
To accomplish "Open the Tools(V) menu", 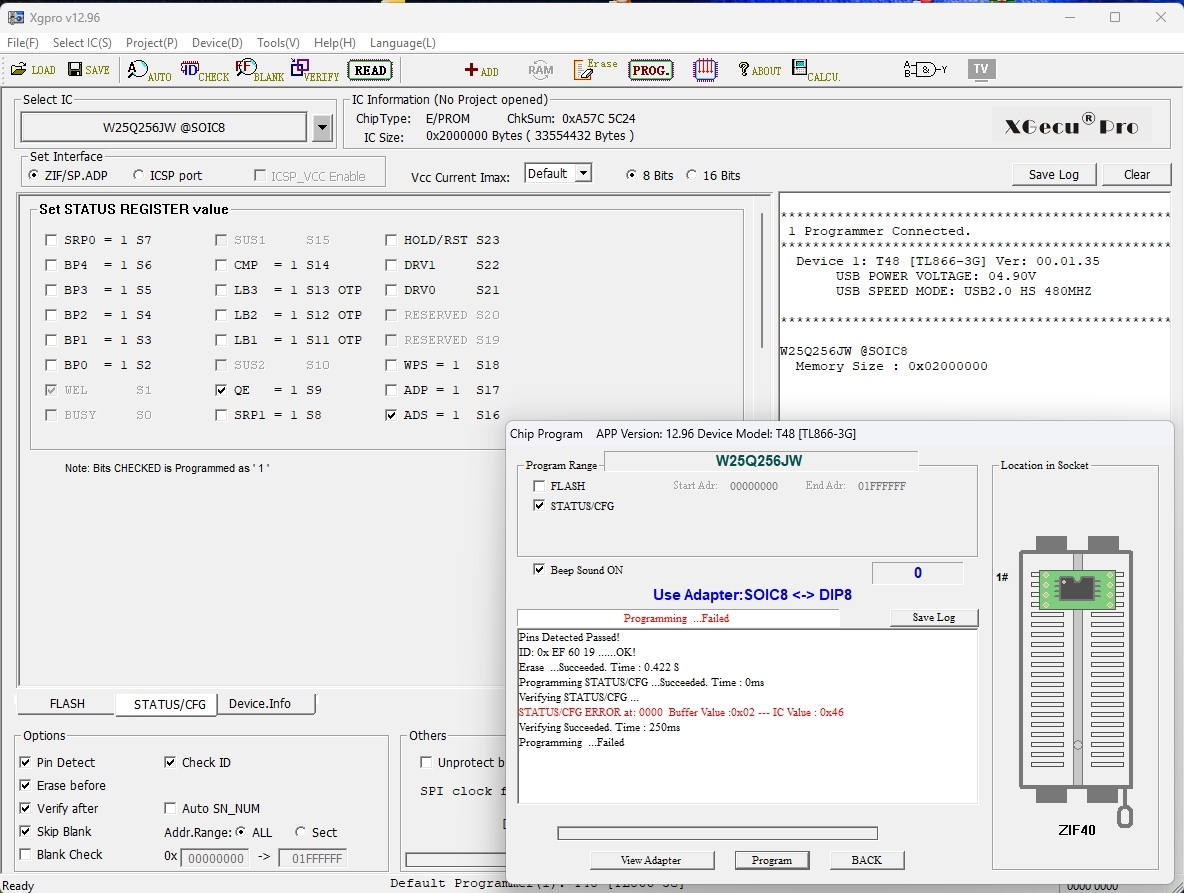I will [278, 43].
